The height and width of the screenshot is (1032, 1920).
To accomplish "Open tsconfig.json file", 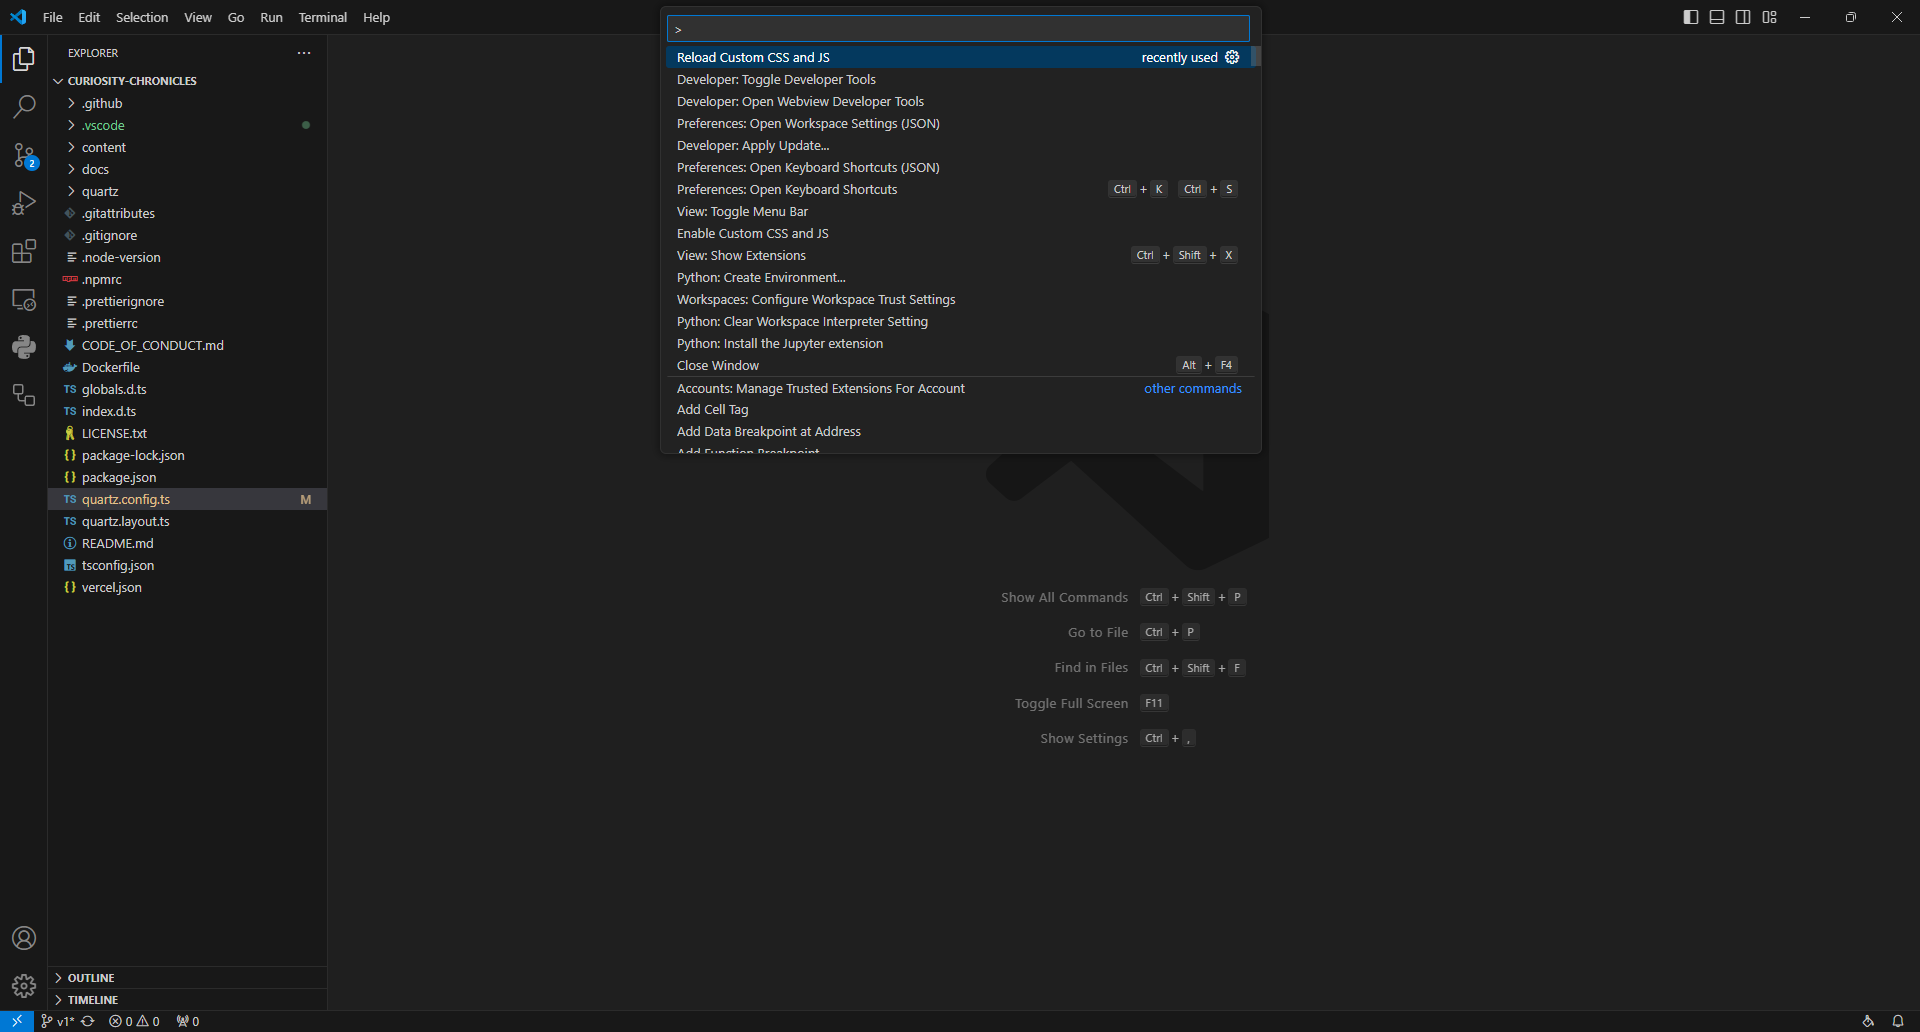I will pos(187,565).
